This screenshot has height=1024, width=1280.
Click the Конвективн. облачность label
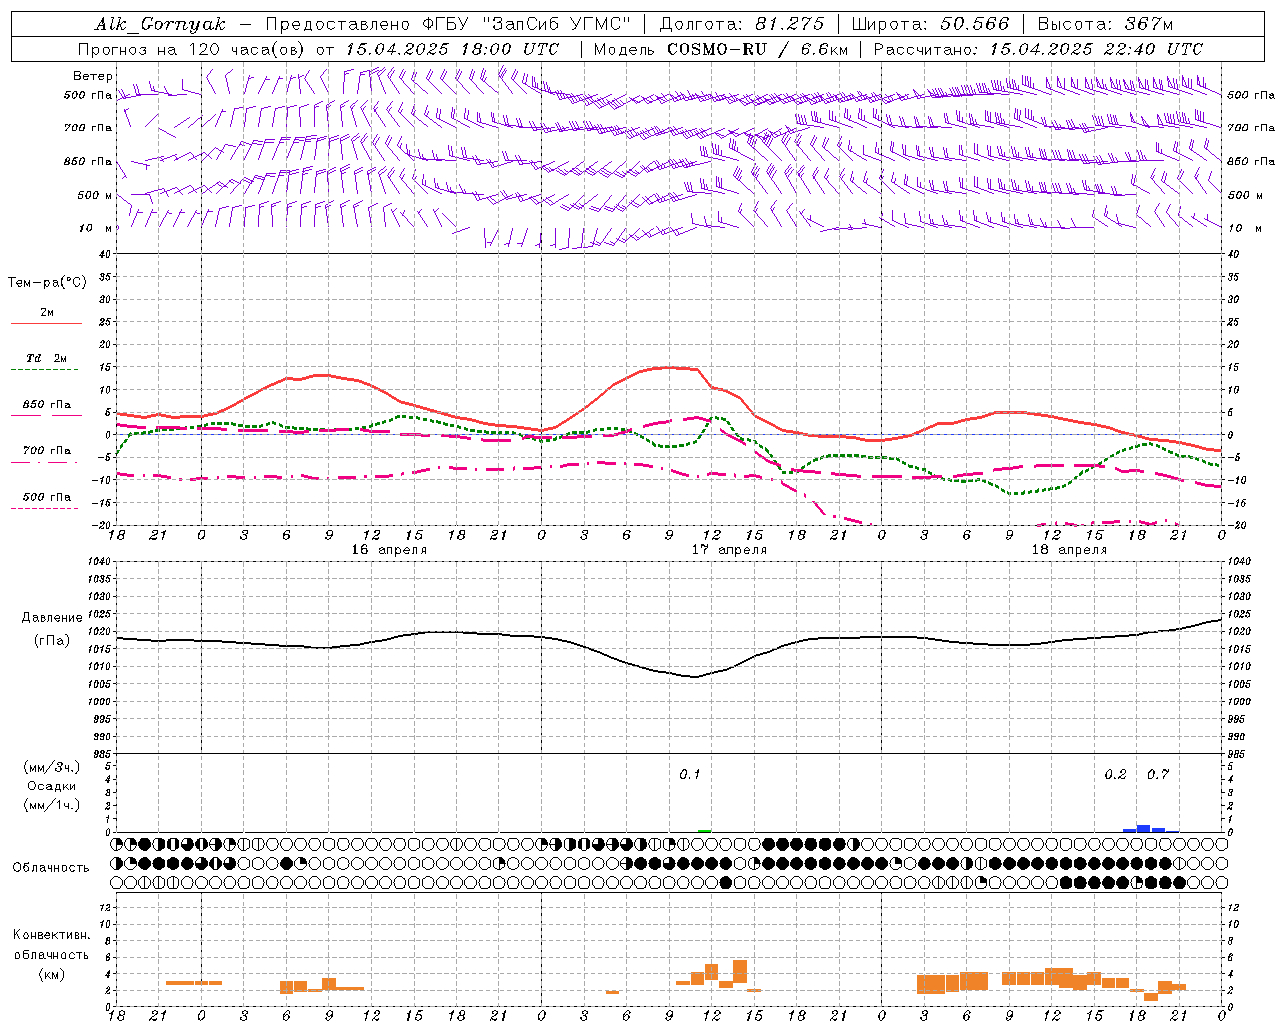click(x=52, y=944)
